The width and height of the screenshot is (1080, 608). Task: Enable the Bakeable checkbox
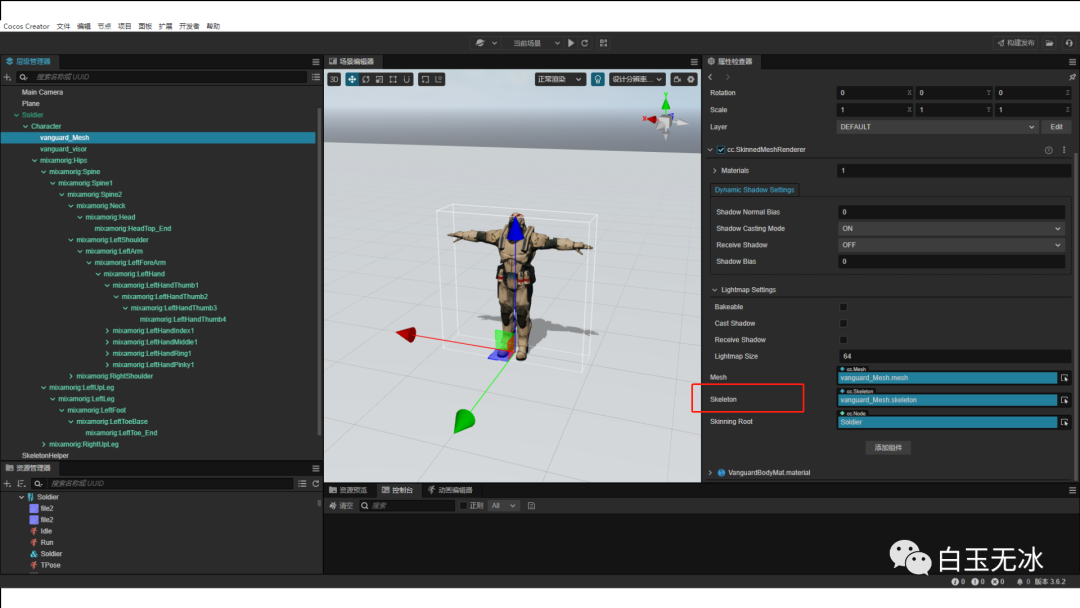[x=843, y=307]
